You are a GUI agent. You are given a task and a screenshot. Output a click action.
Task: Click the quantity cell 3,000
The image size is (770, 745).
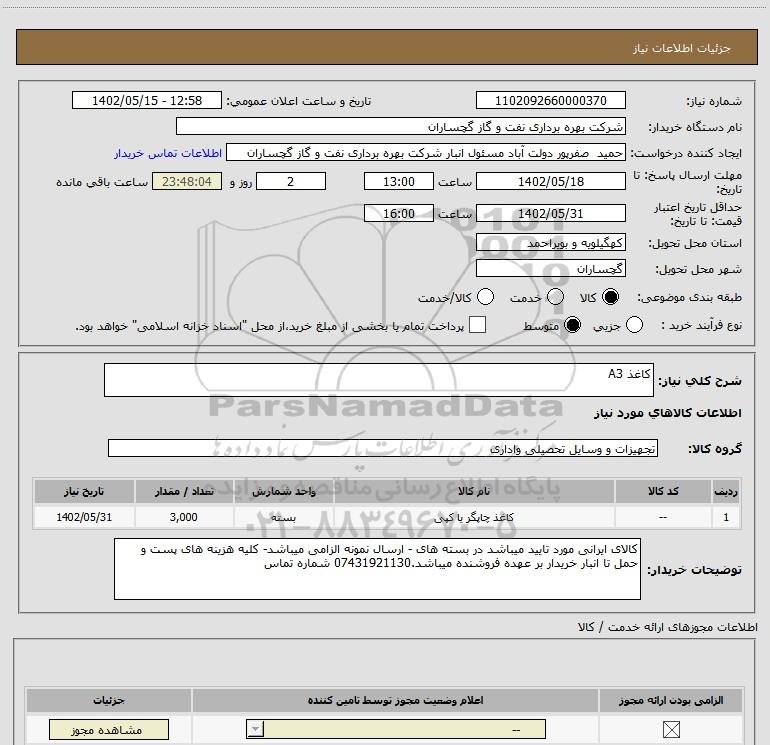pyautogui.click(x=184, y=517)
